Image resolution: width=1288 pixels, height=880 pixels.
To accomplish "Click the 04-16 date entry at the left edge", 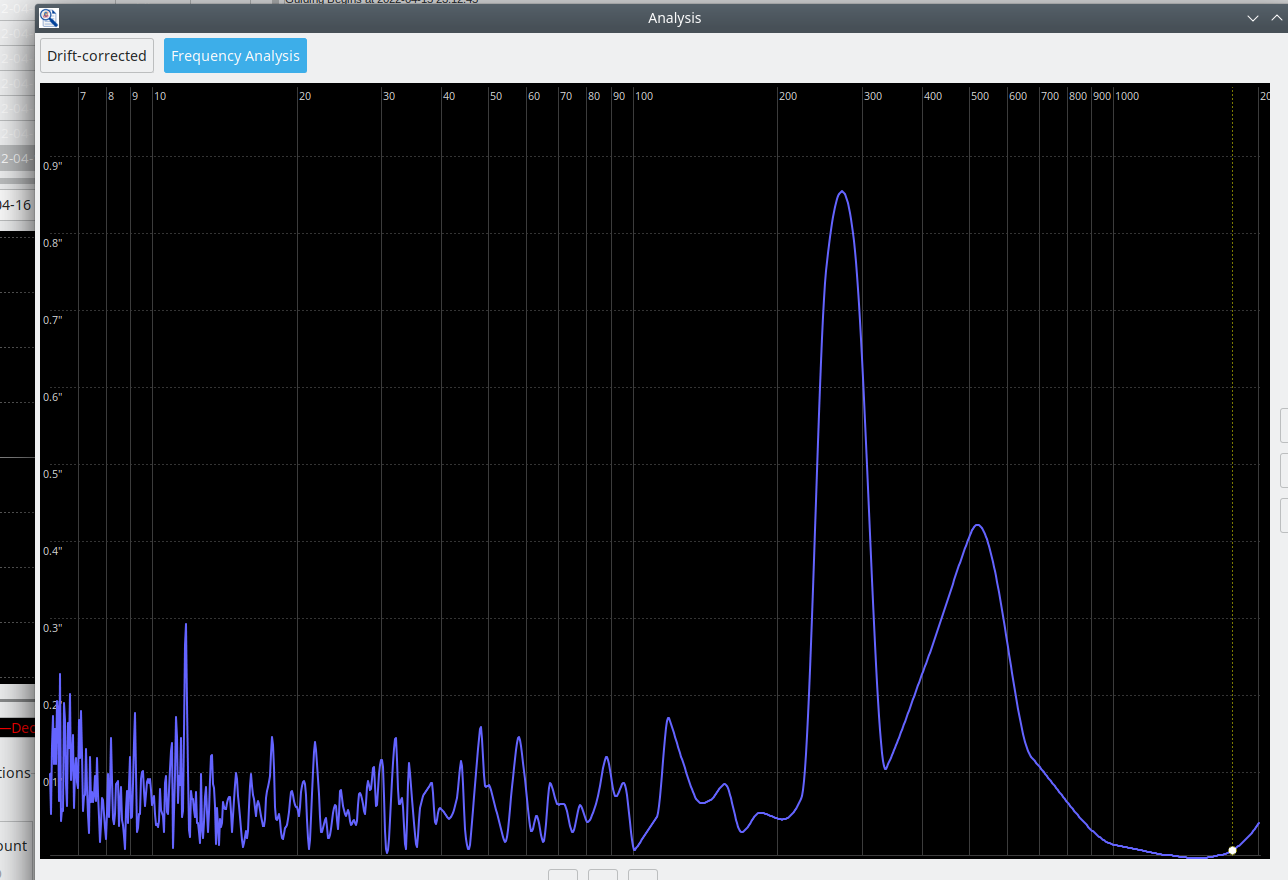I will click(16, 204).
